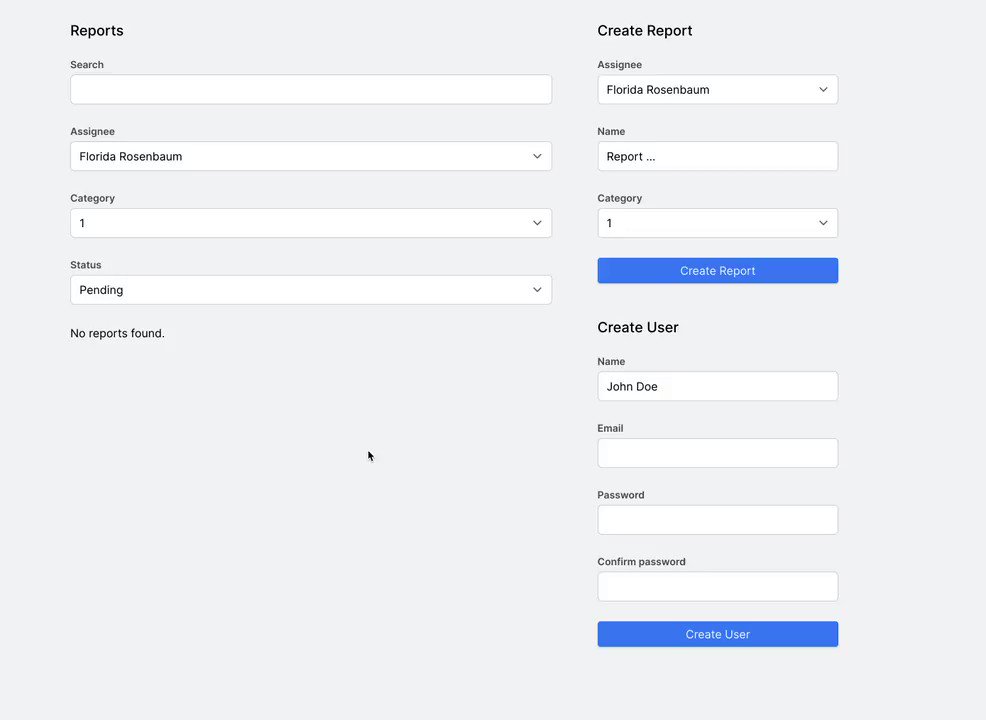Click the Name field containing John Doe
Viewport: 986px width, 720px height.
(x=717, y=386)
